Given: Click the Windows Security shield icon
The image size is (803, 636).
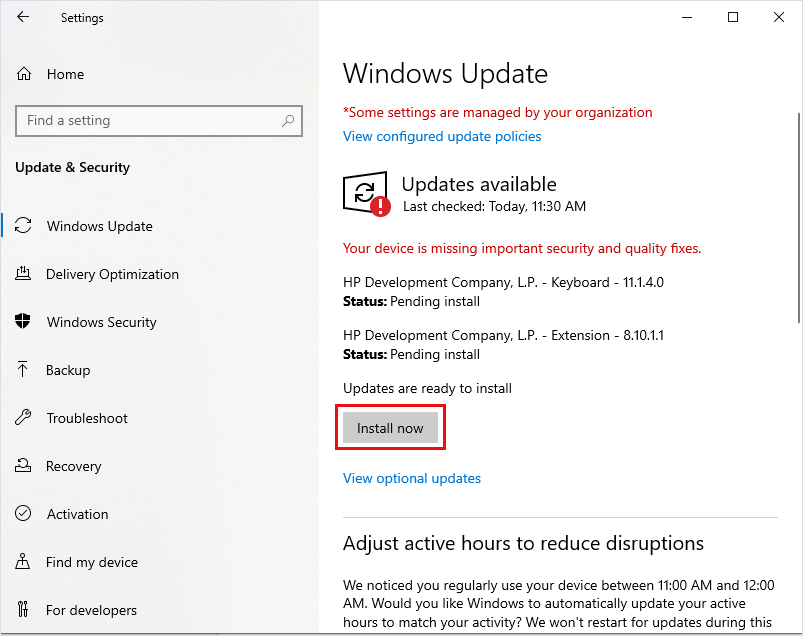Looking at the screenshot, I should pyautogui.click(x=23, y=321).
